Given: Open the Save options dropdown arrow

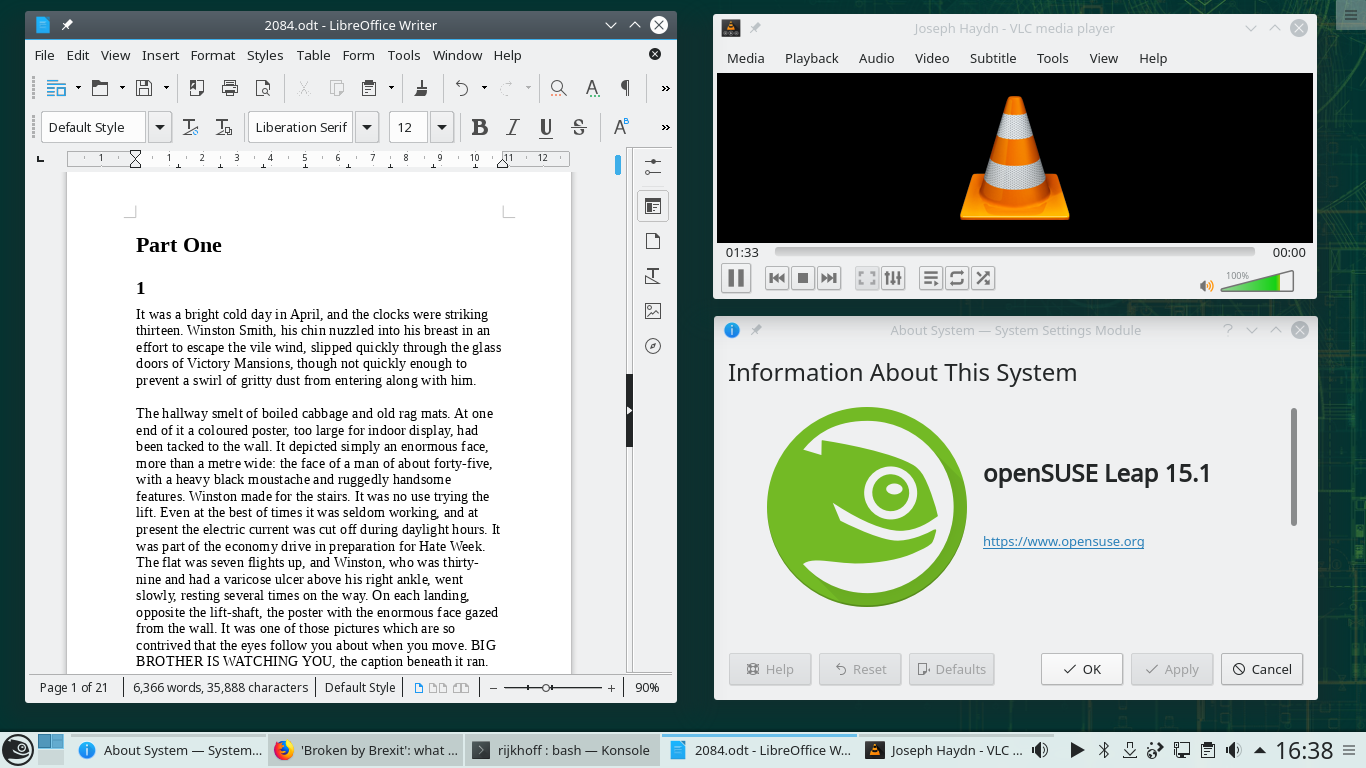Looking at the screenshot, I should coord(166,88).
